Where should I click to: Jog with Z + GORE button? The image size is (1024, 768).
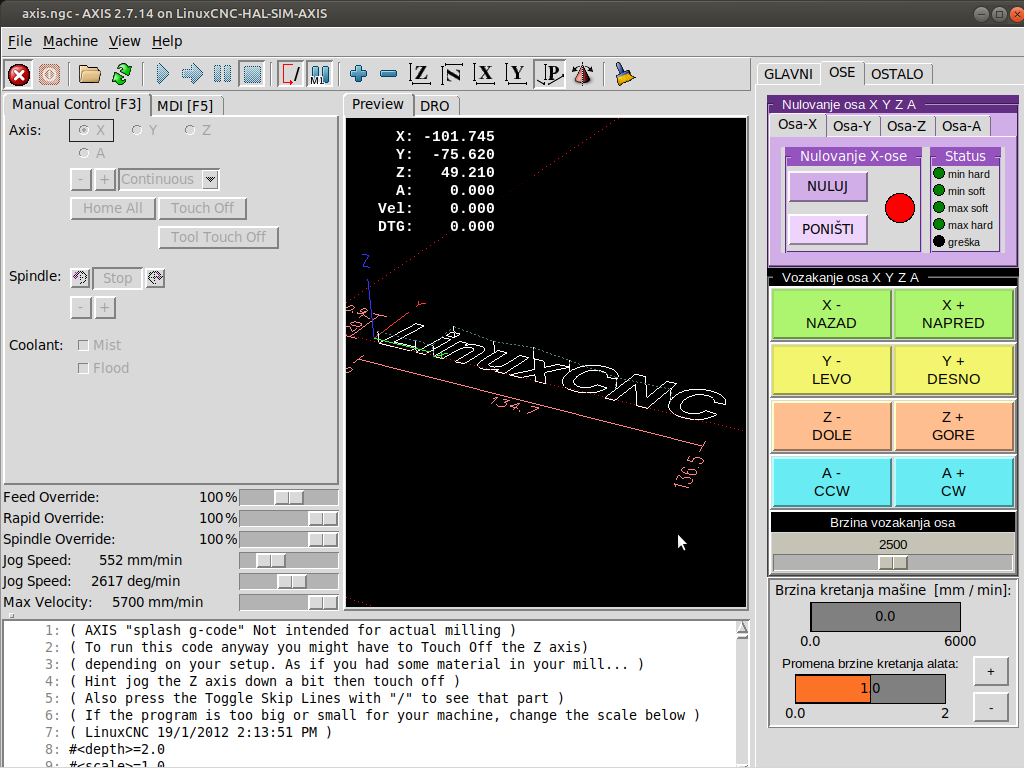point(953,426)
